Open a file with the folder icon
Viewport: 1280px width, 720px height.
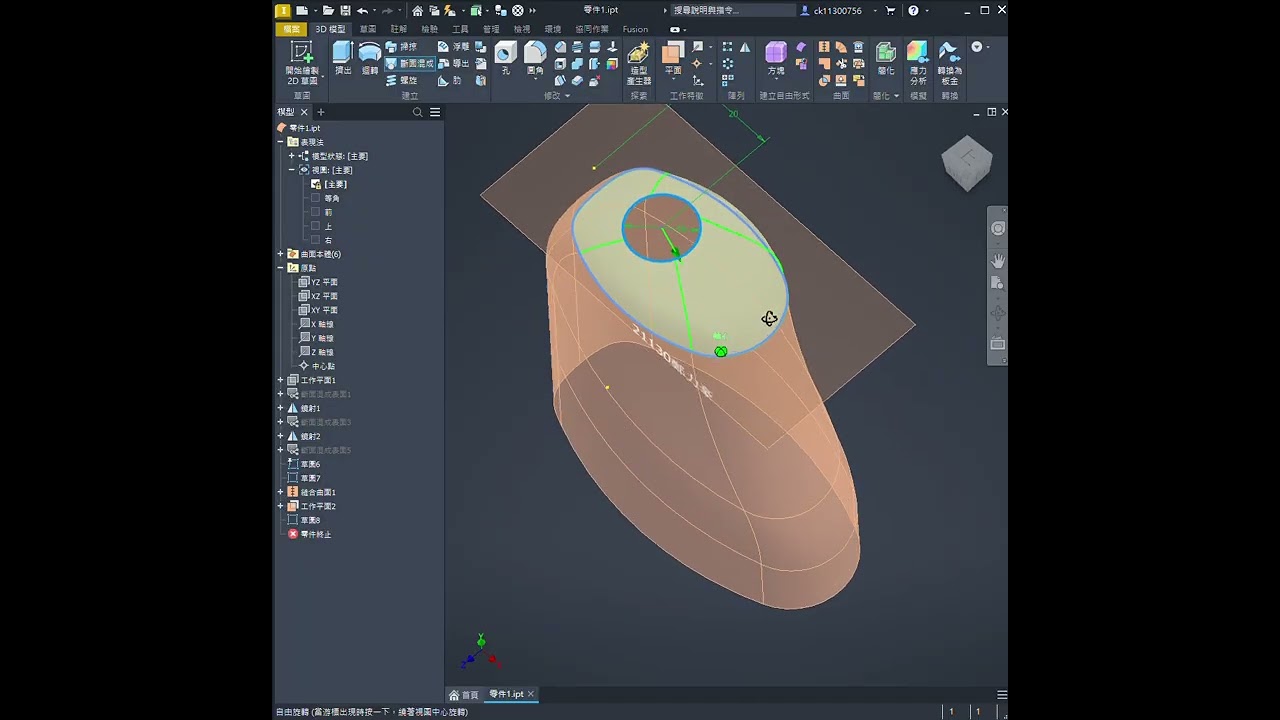click(327, 10)
